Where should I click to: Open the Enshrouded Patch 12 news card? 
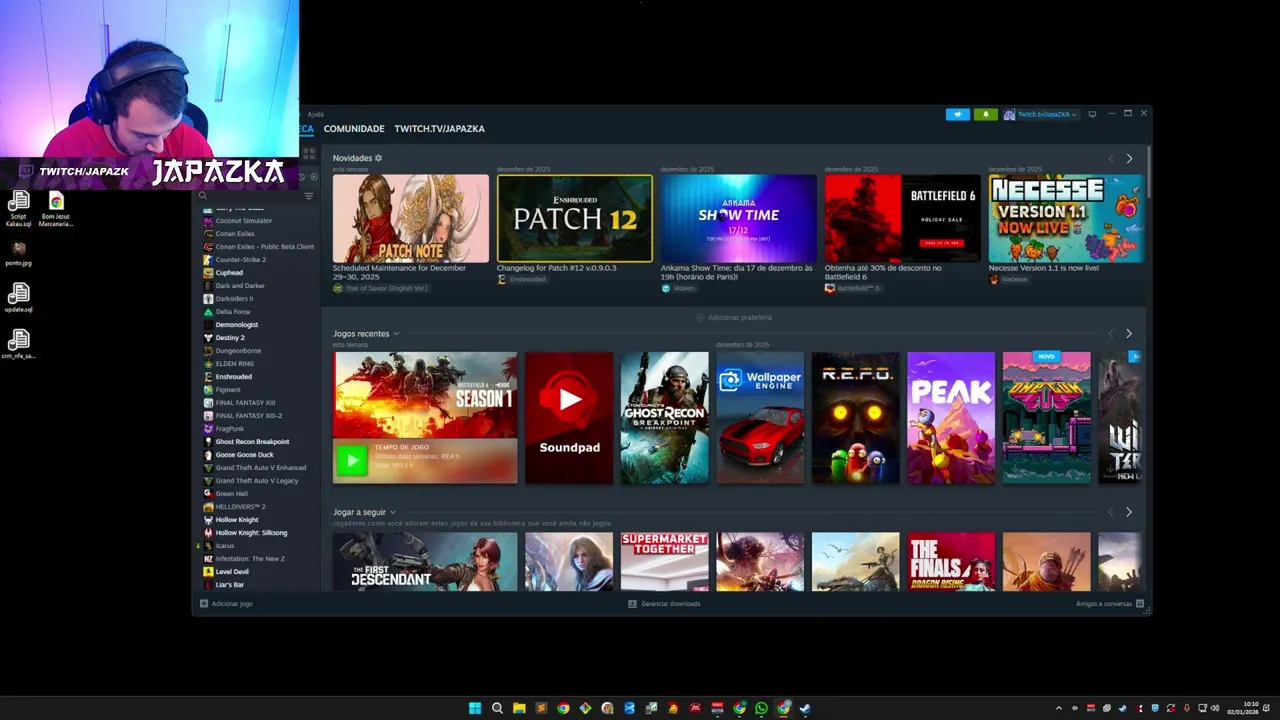coord(575,218)
